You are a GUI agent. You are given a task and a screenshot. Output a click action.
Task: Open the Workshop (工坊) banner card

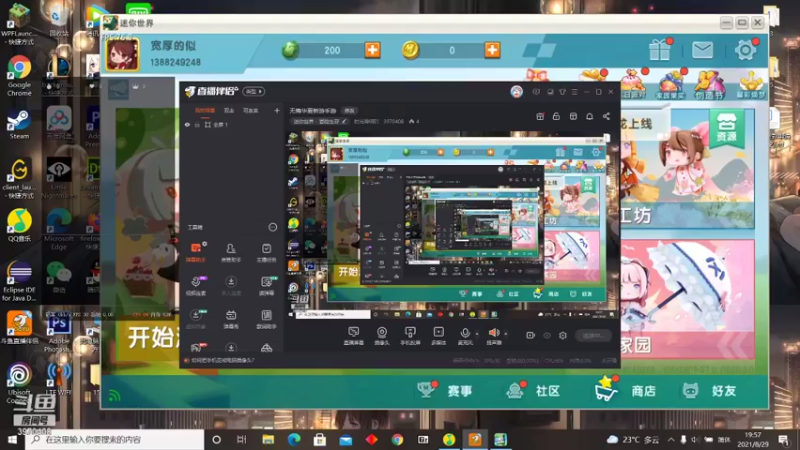point(687,168)
